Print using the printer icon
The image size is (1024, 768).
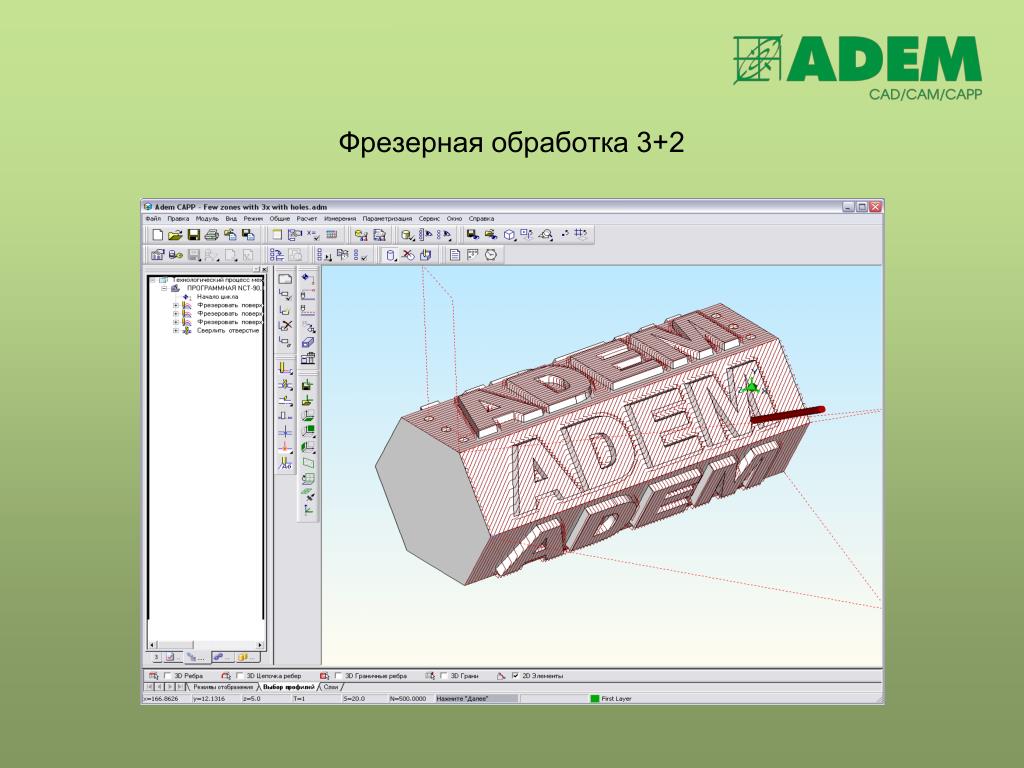[x=211, y=234]
